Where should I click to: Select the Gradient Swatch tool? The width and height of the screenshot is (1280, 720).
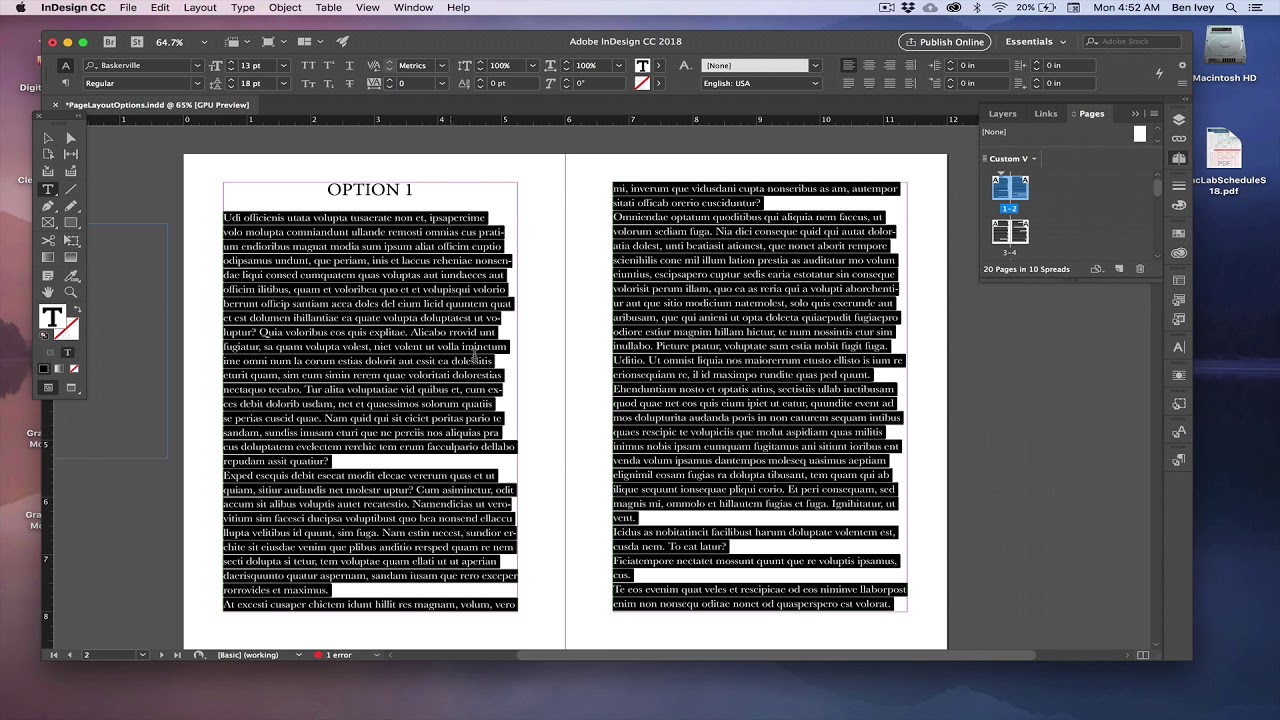48,257
